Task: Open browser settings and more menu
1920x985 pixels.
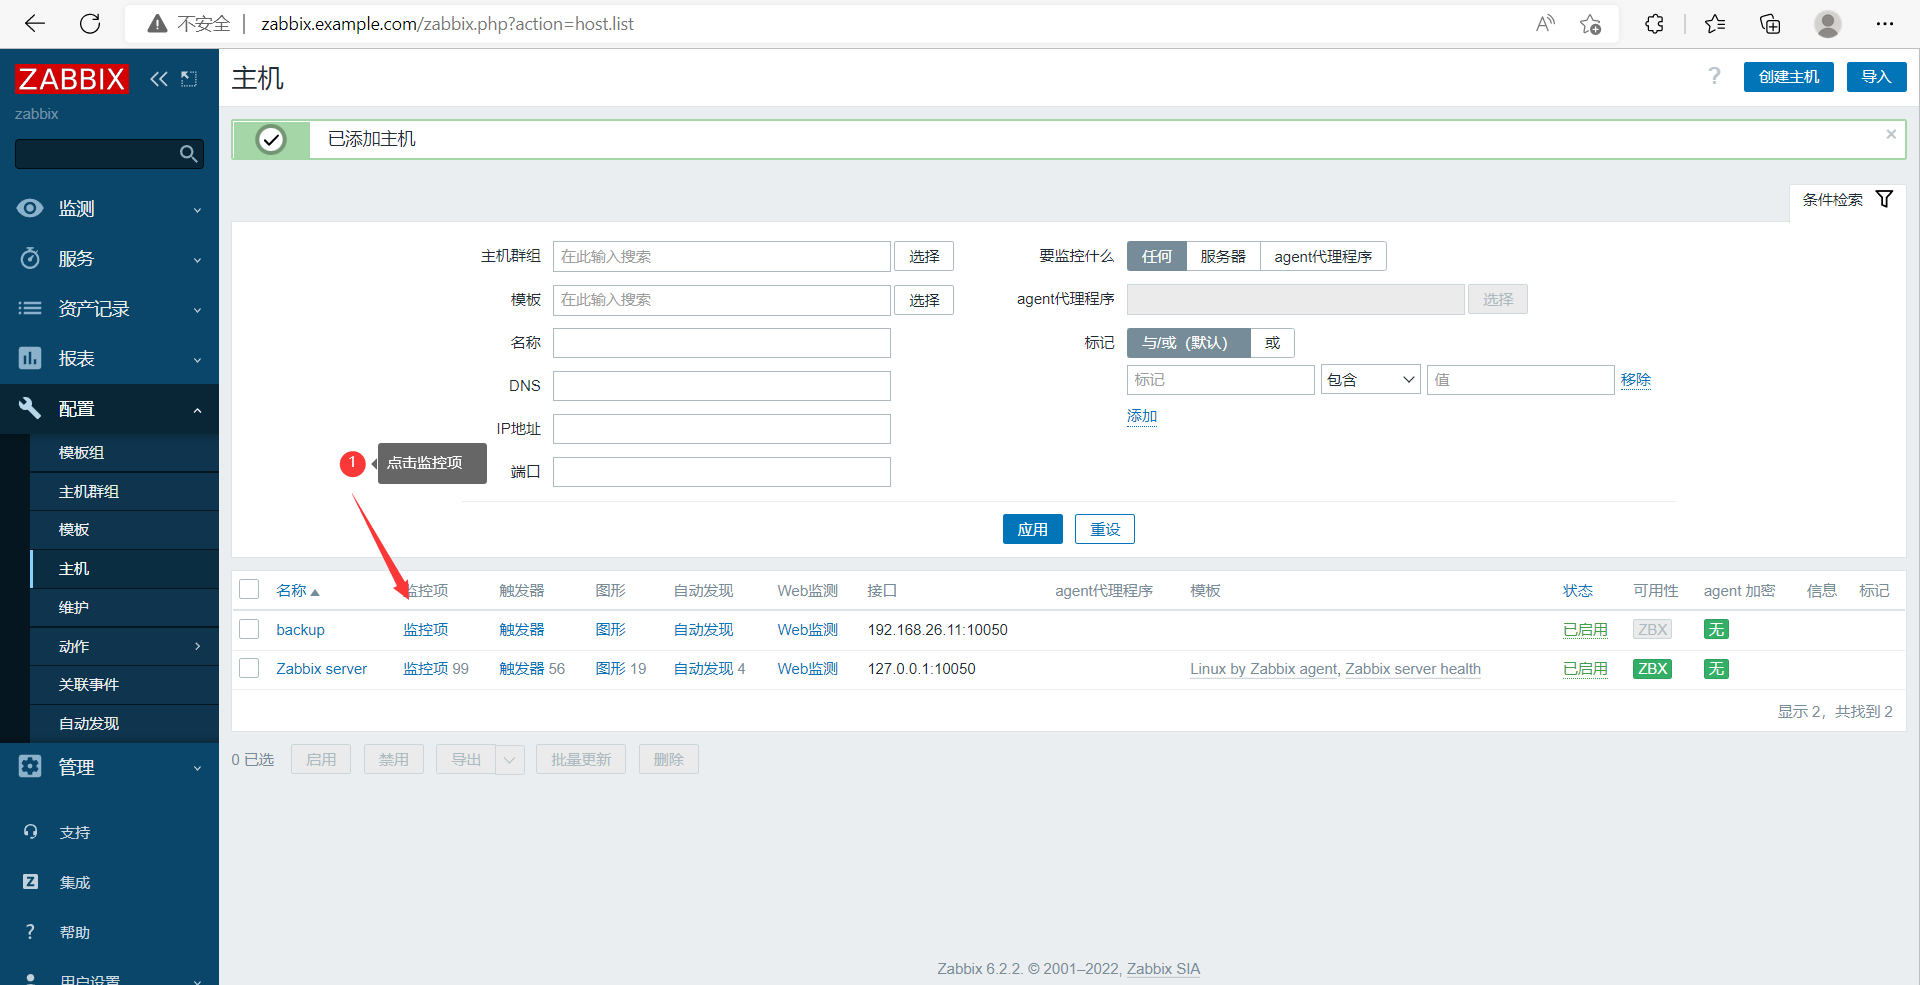Action: [1885, 24]
